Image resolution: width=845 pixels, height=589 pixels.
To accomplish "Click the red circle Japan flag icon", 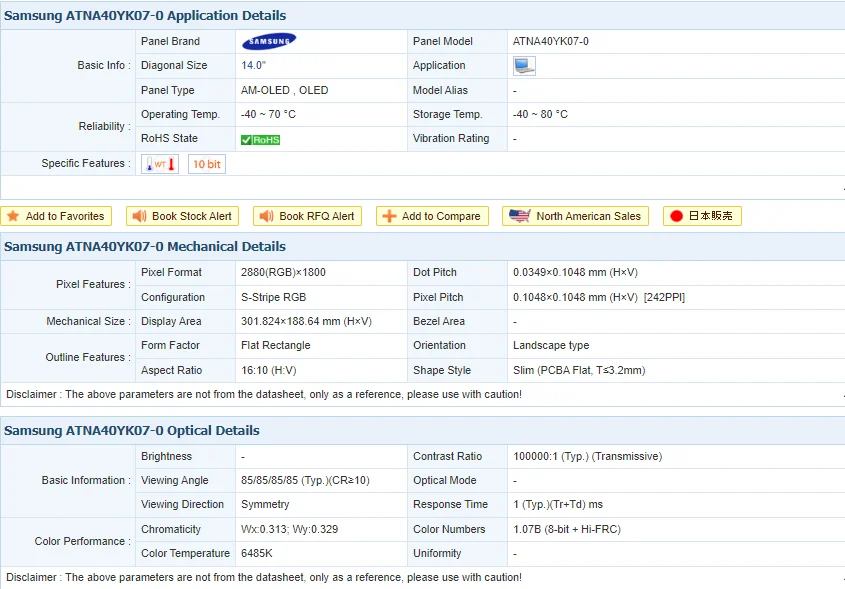I will point(676,216).
